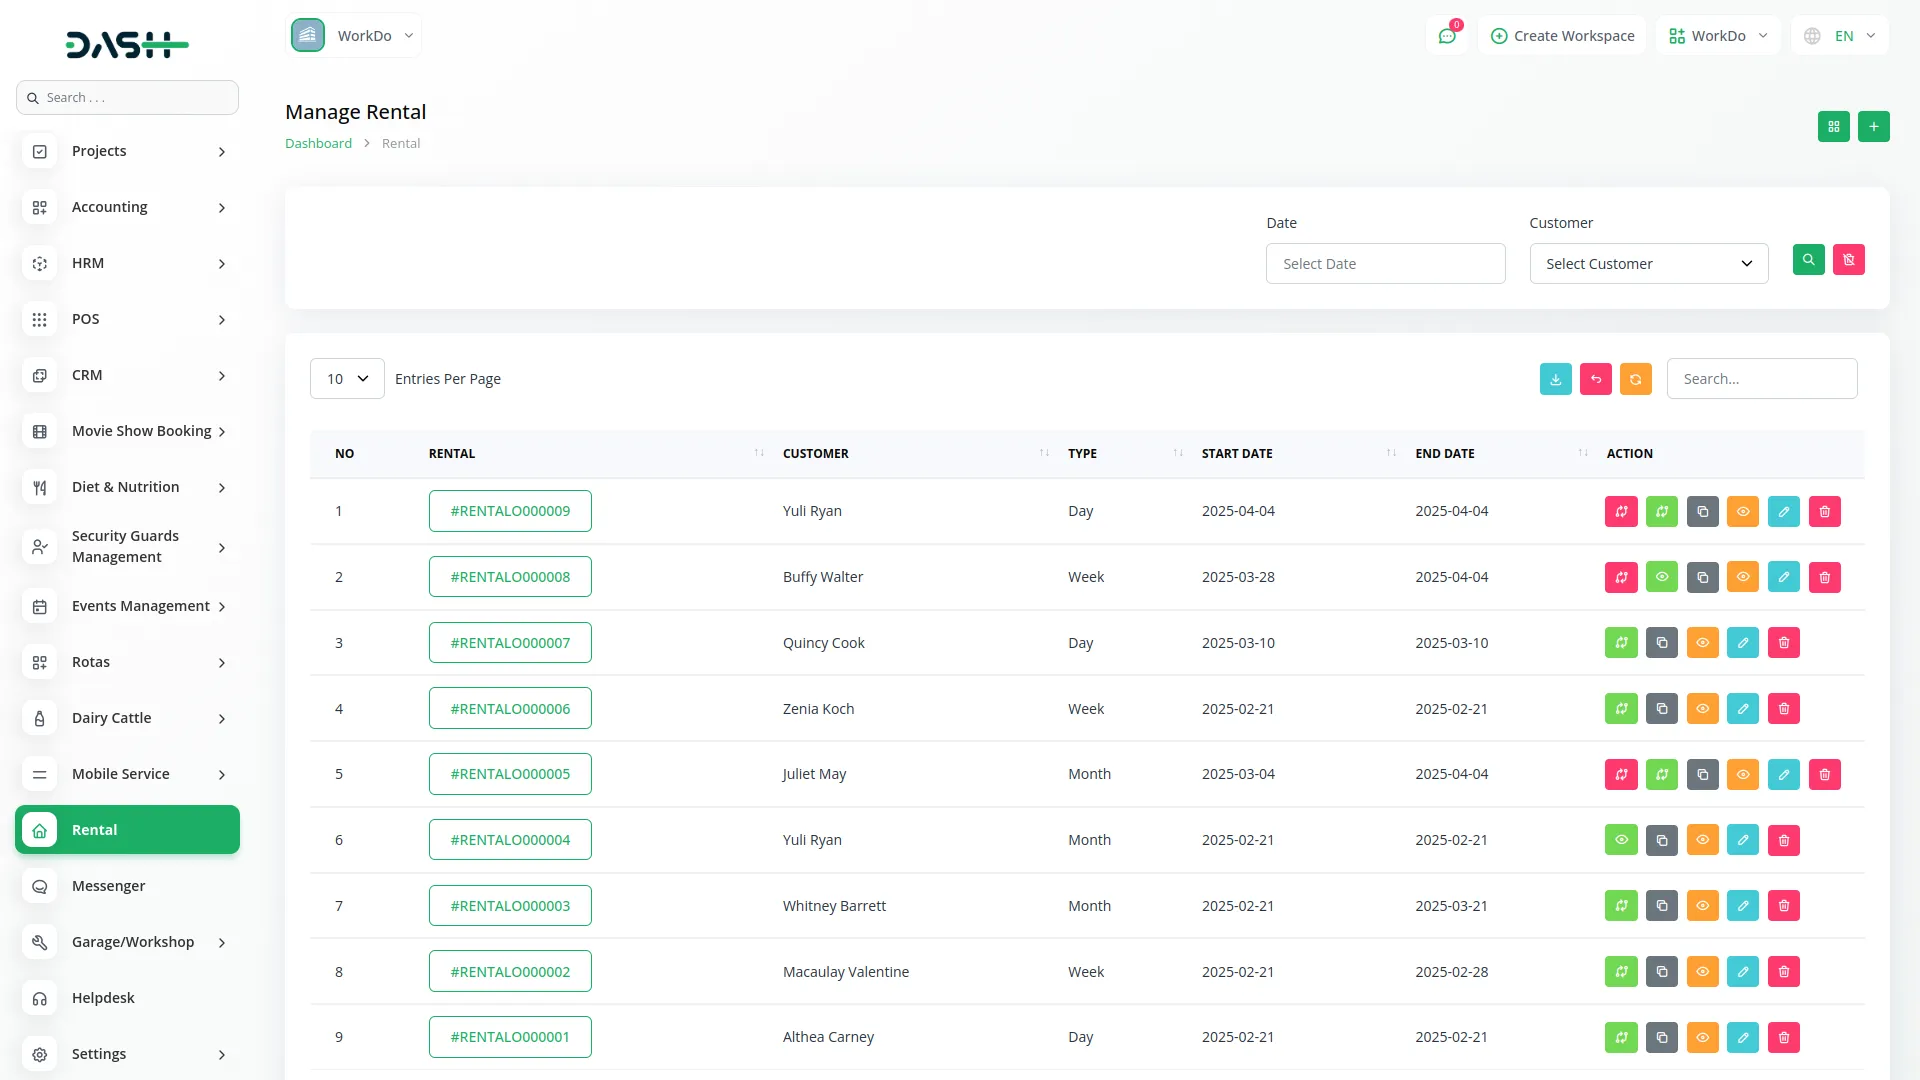
Task: Expand the Accounting menu in the sidebar
Action: [109, 207]
